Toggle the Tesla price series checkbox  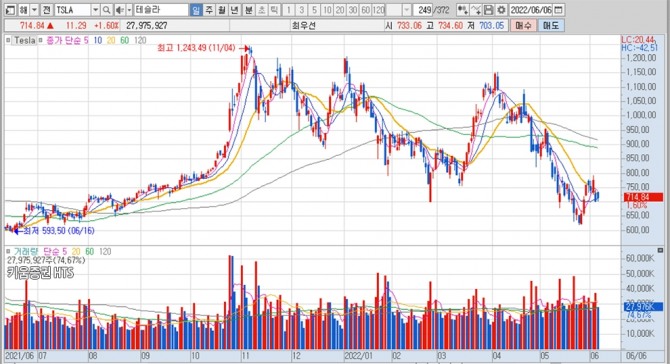click(8, 40)
